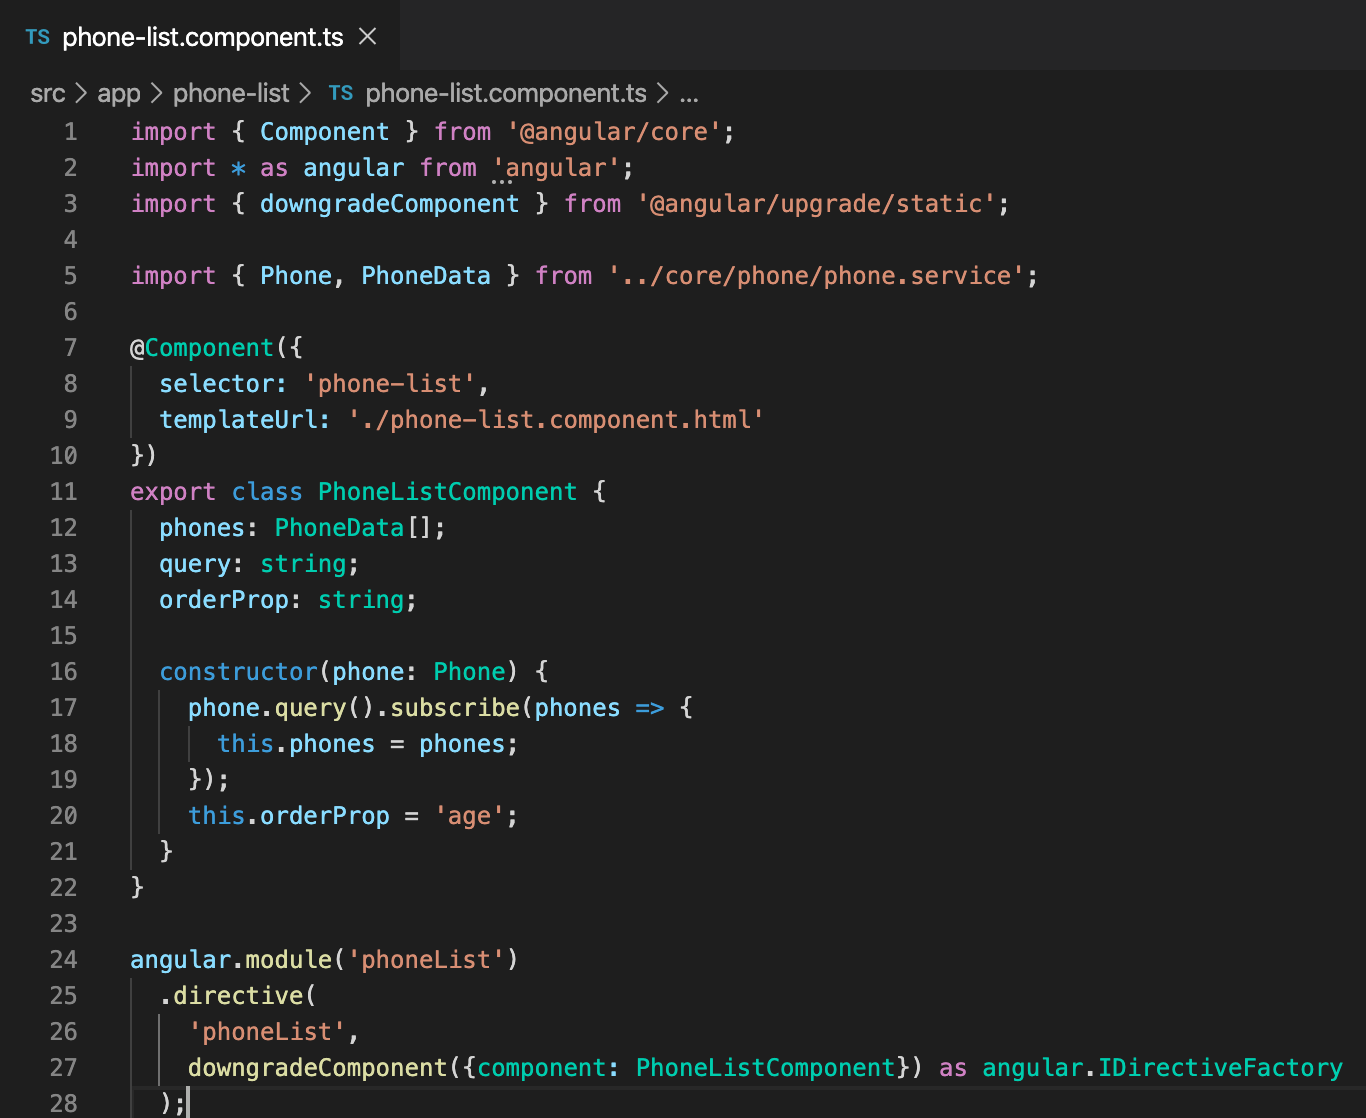
Task: Open the 'phone-list' folder breadcrumb
Action: tap(231, 94)
